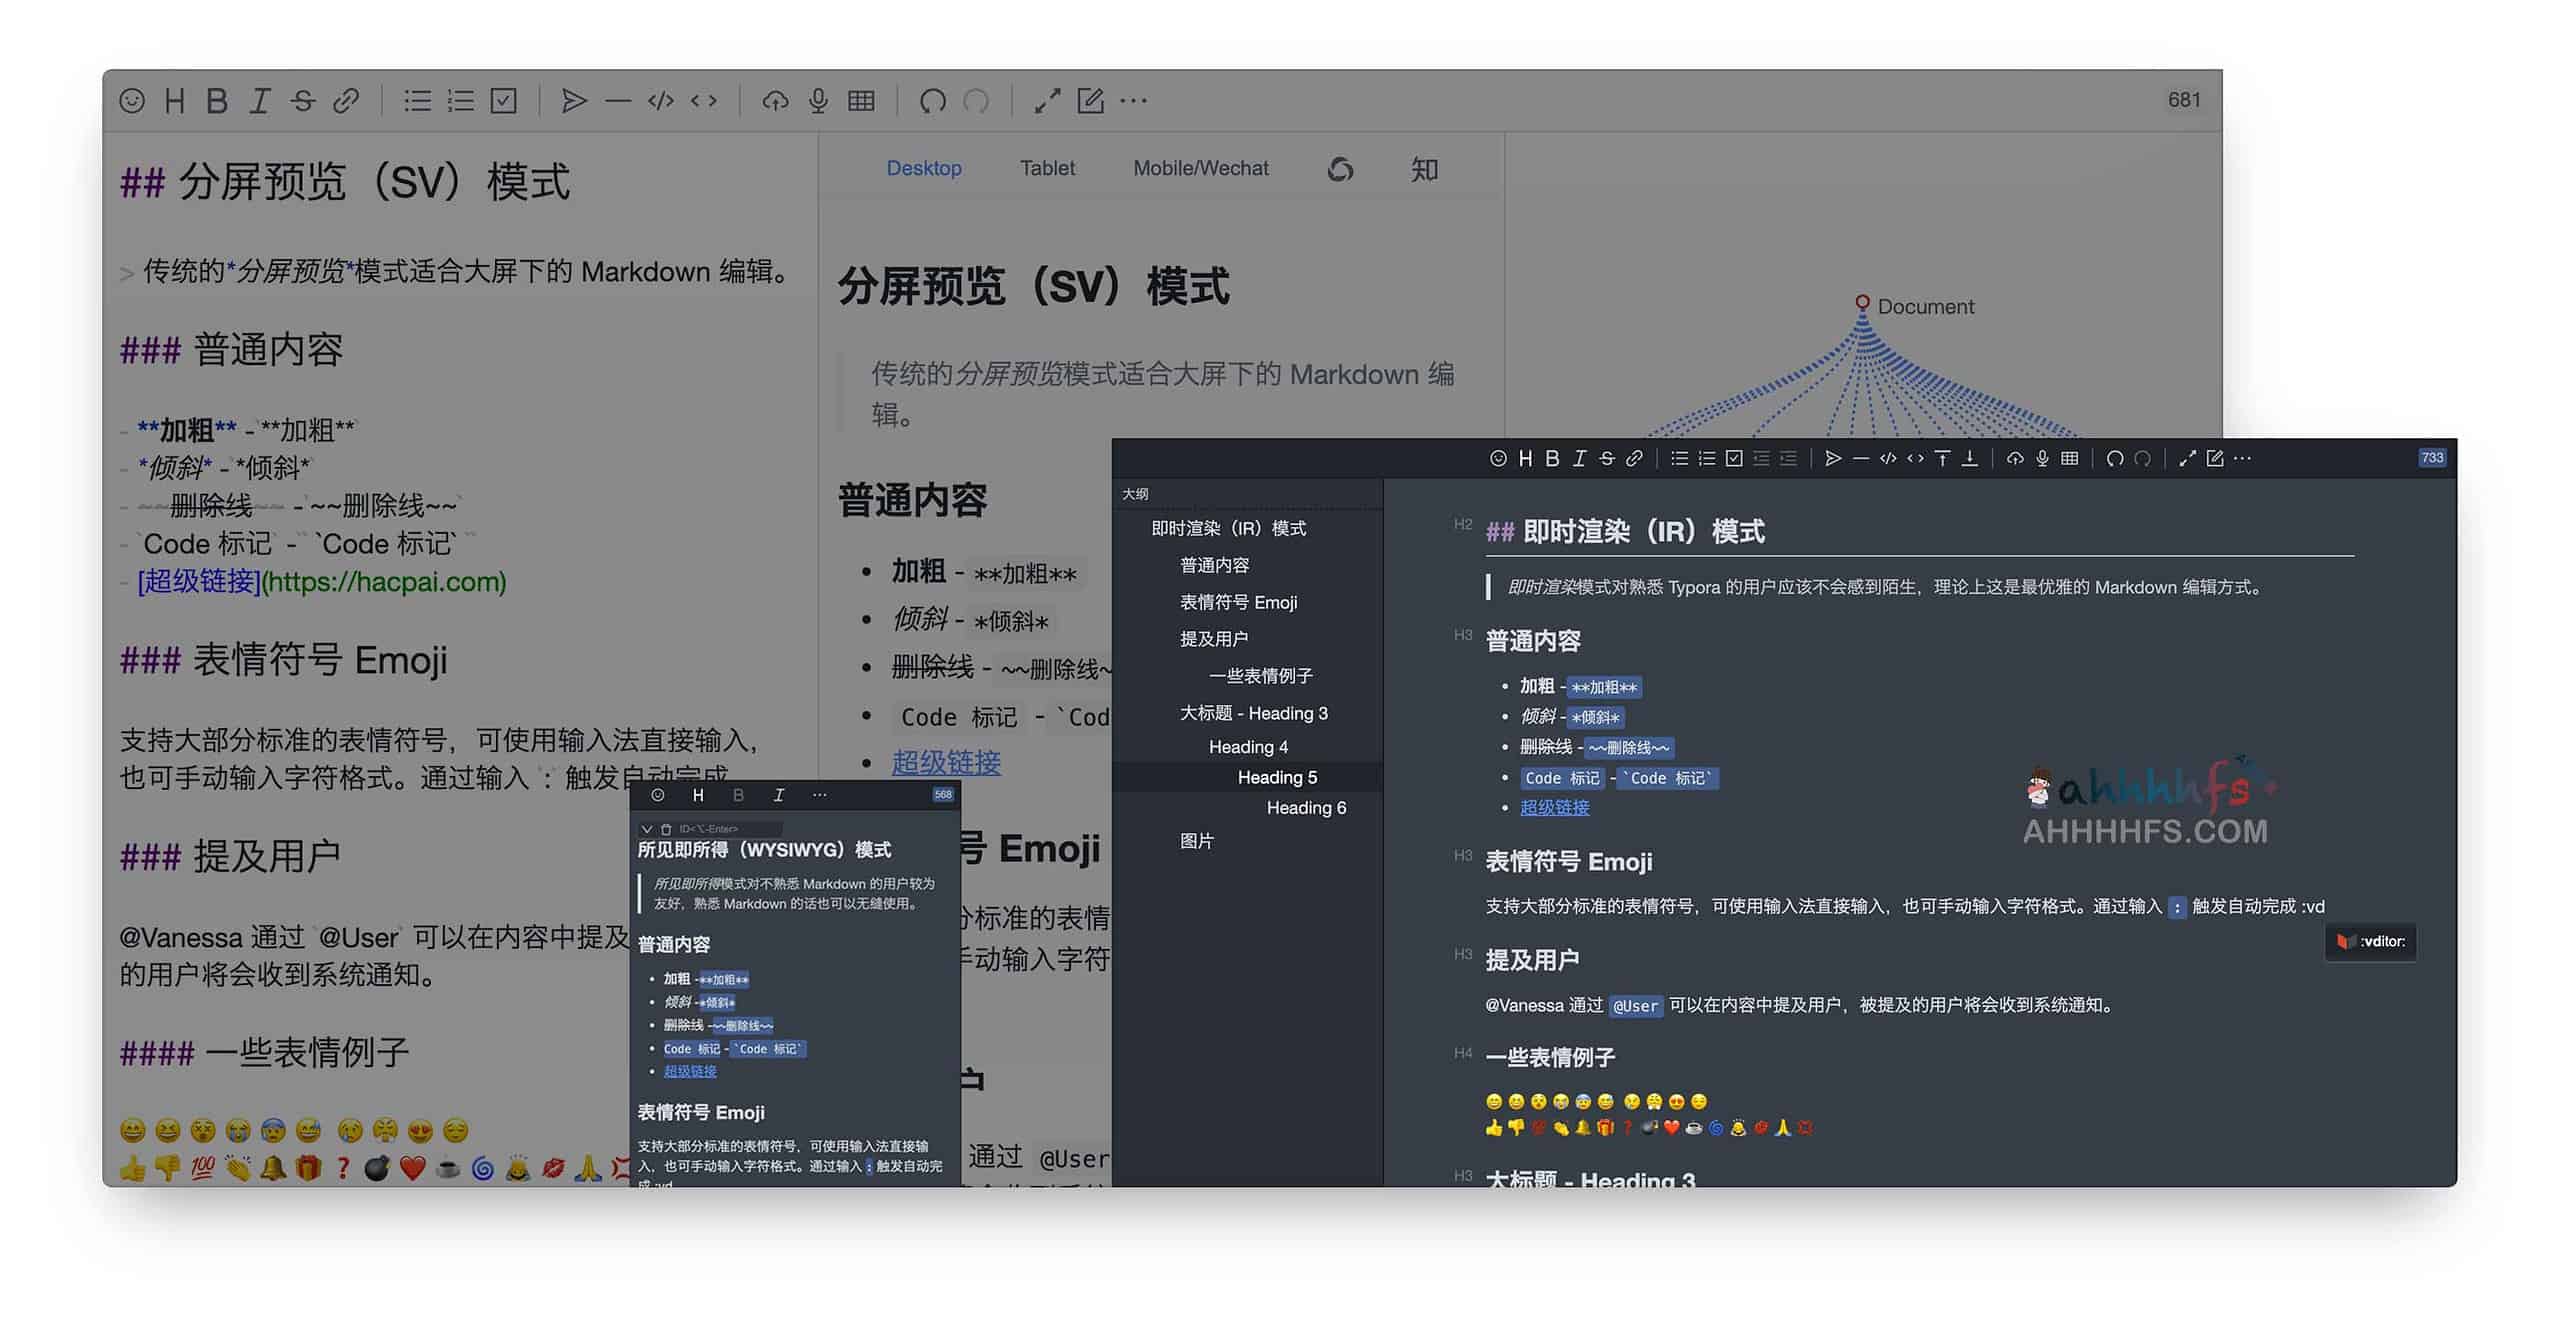This screenshot has height=1320, width=2560.
Task: Insert a link using the chain icon
Action: 346,100
